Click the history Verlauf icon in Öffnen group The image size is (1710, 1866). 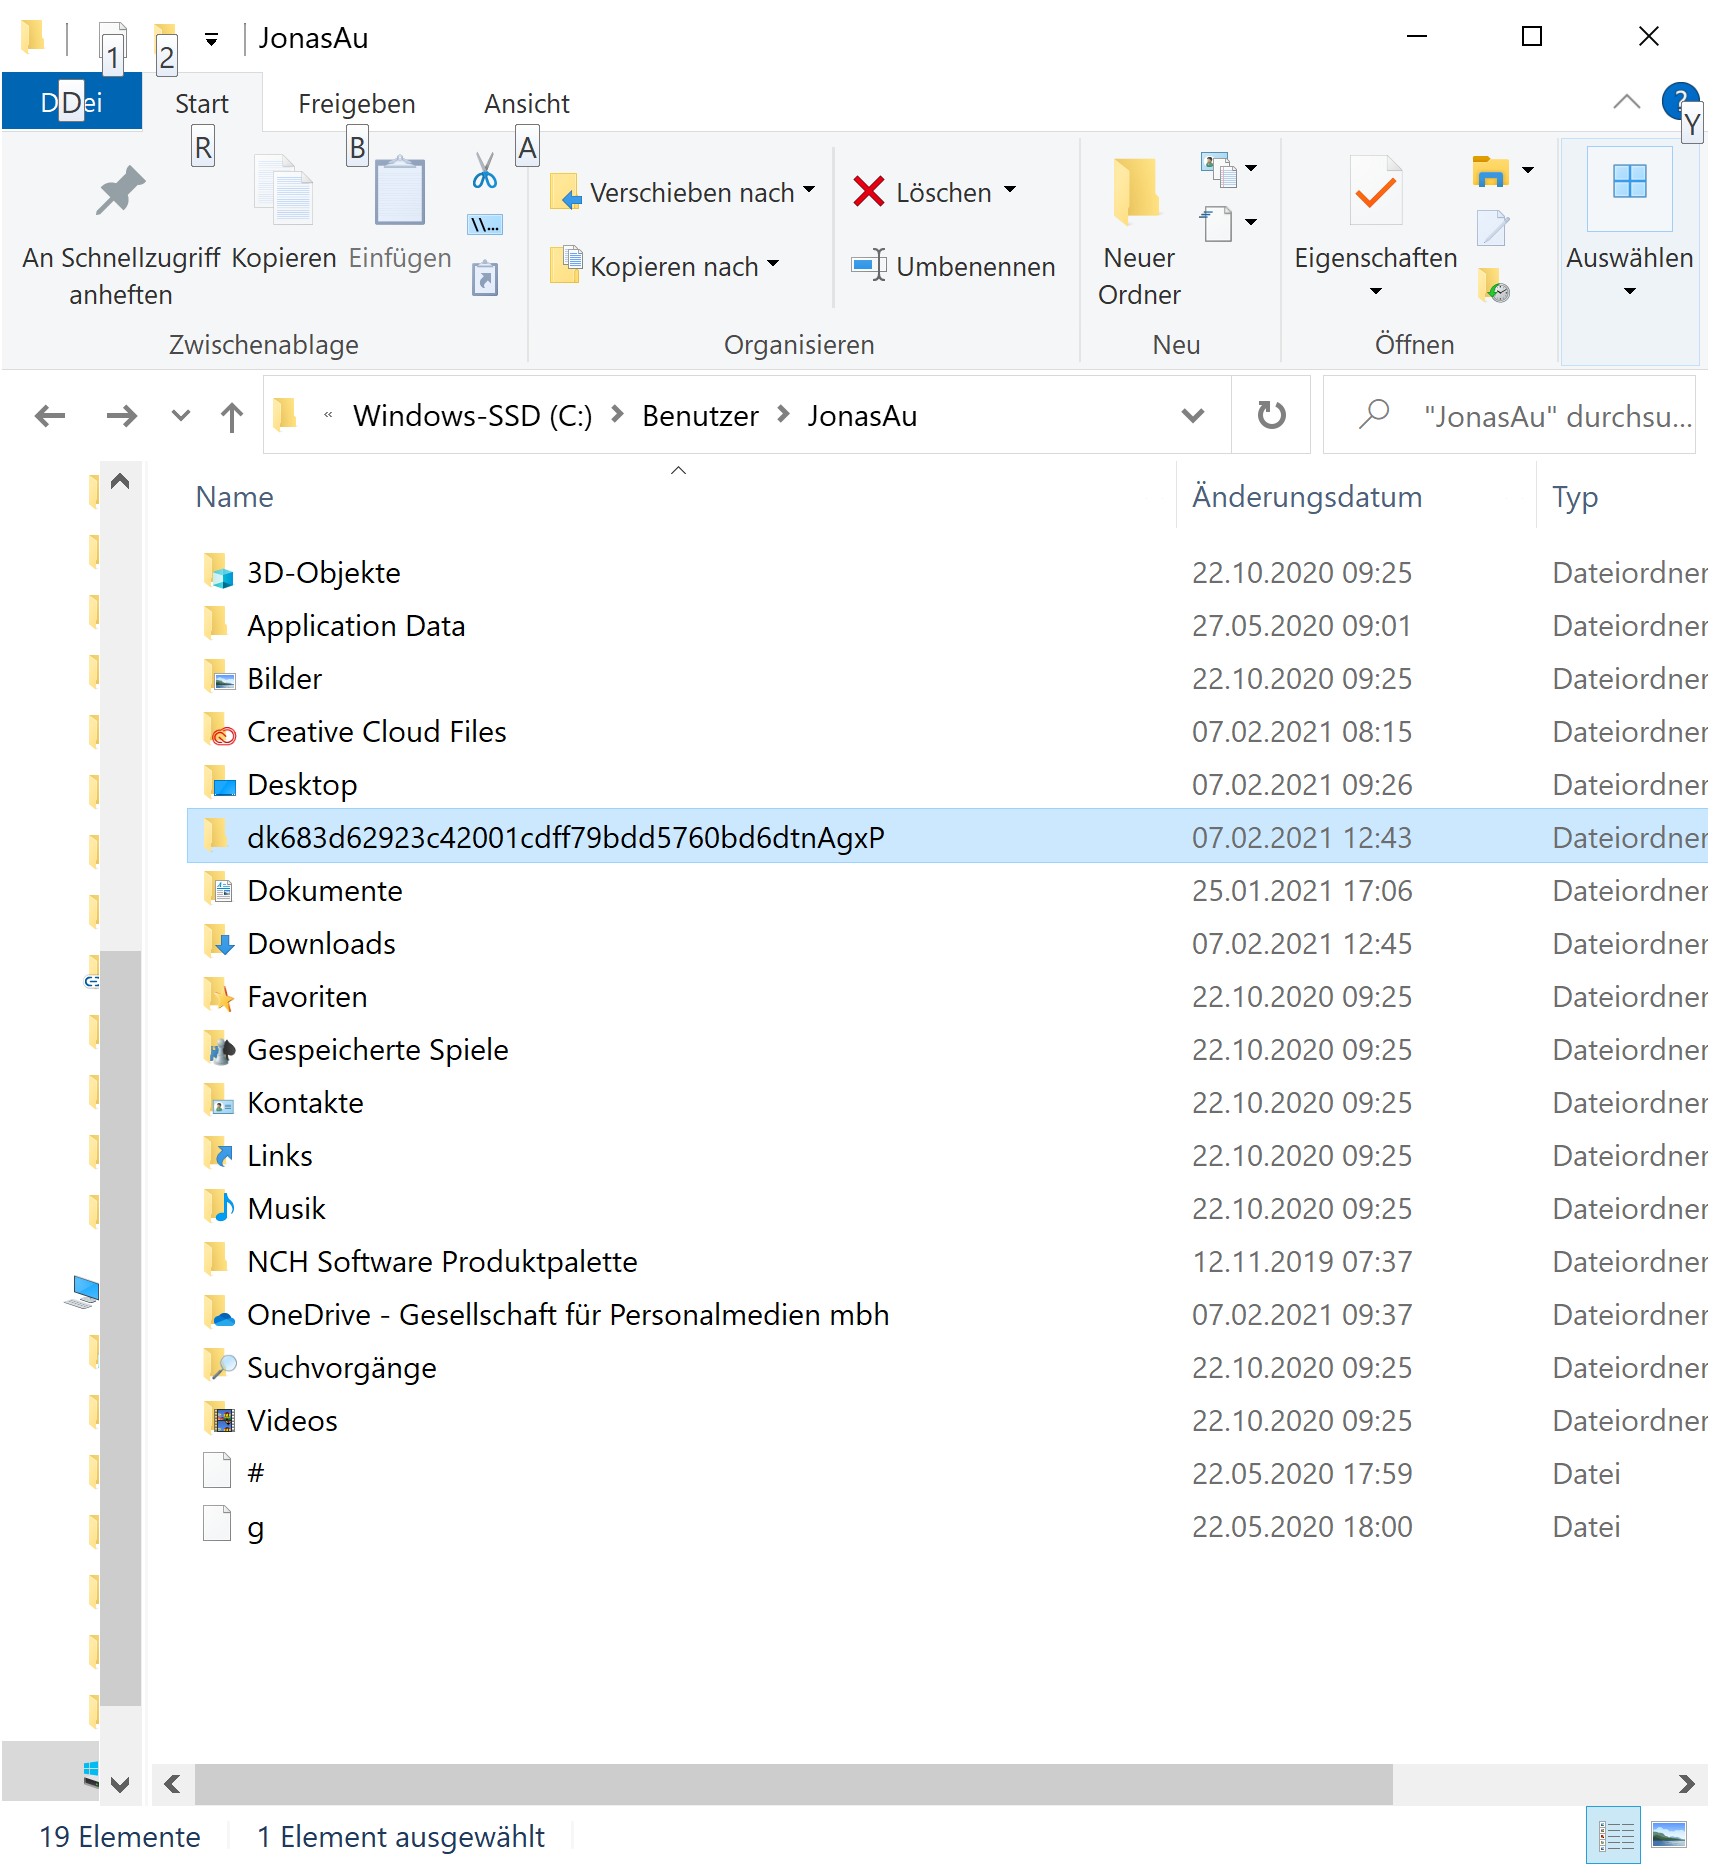pos(1492,285)
